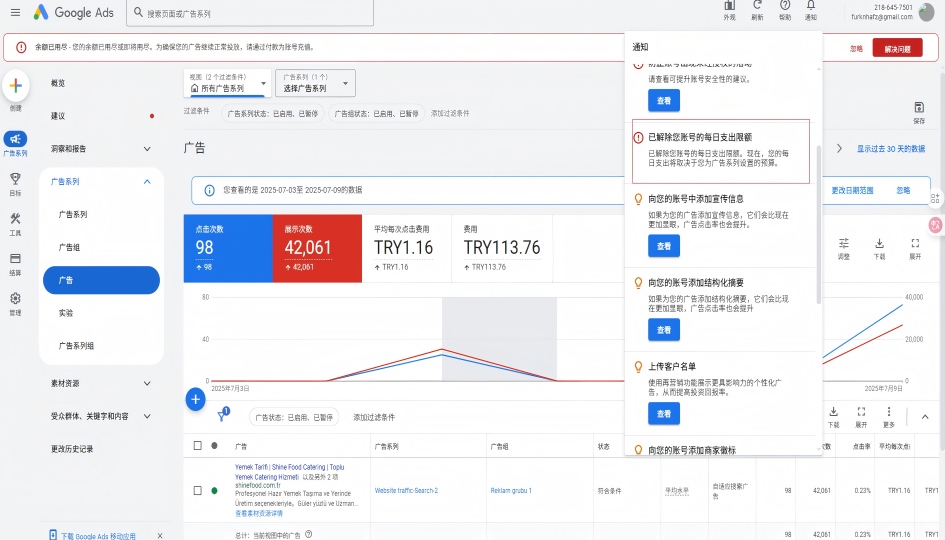Open the 所有广告系列 view dropdown
The image size is (945, 540).
coord(228,83)
